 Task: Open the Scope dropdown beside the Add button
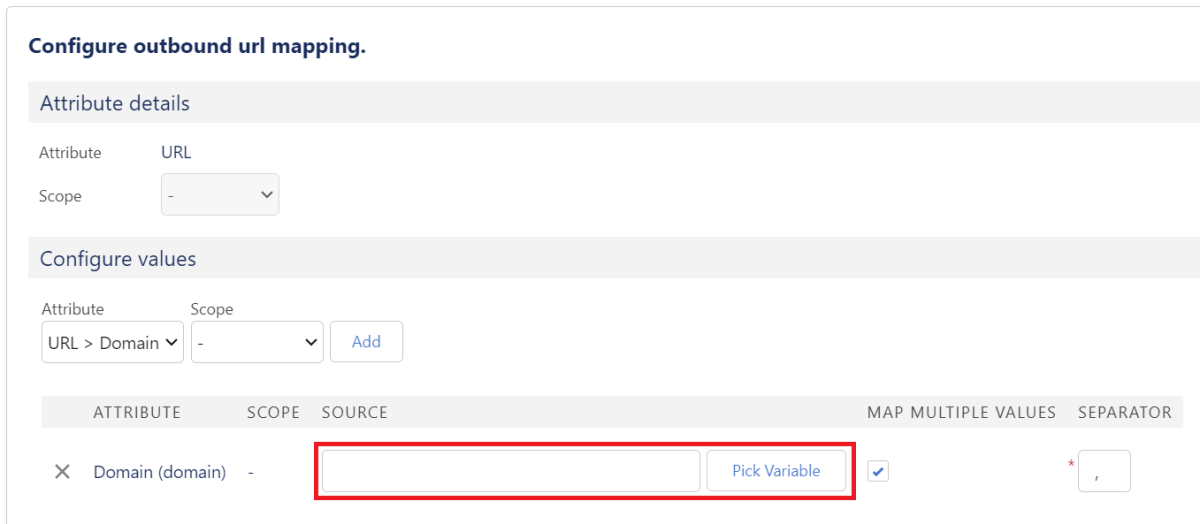tap(257, 342)
